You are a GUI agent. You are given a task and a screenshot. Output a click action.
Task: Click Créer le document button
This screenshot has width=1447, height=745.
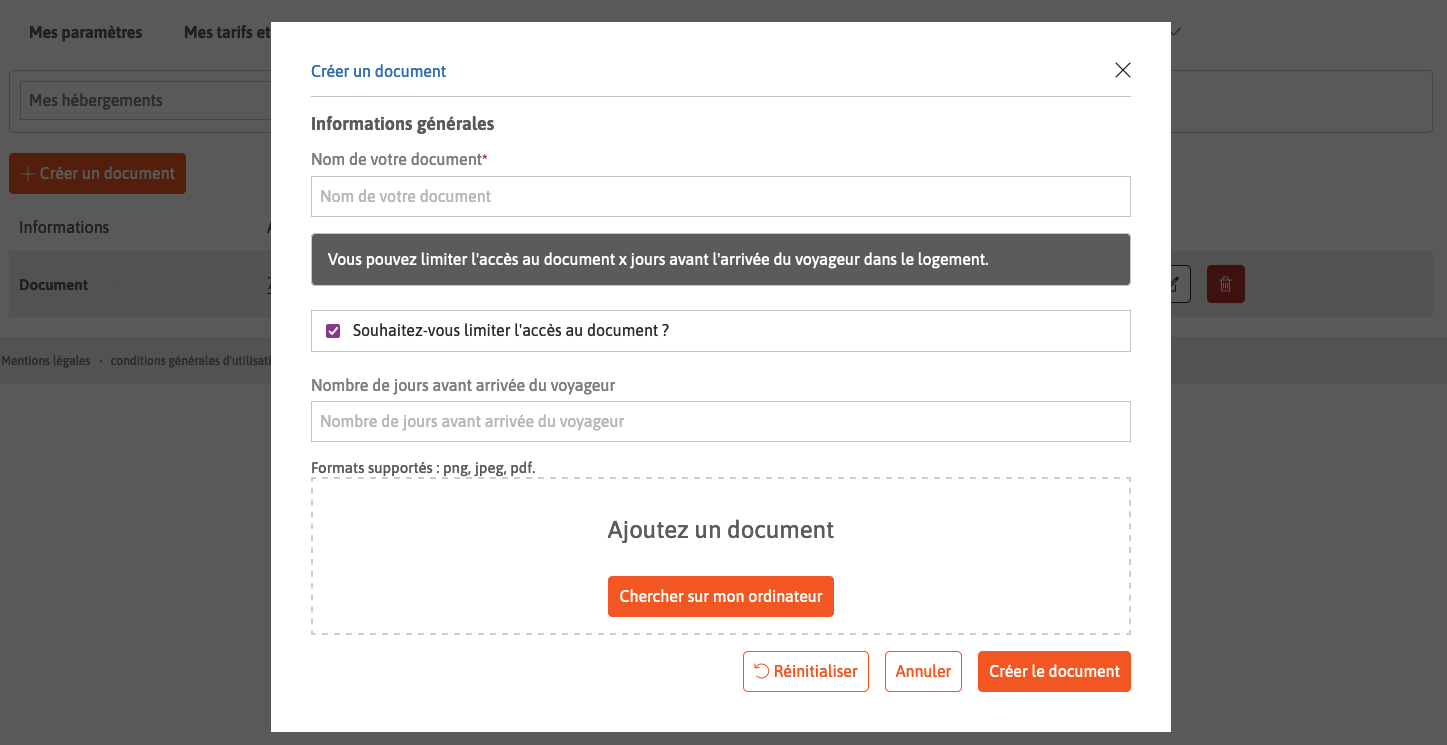(x=1054, y=672)
